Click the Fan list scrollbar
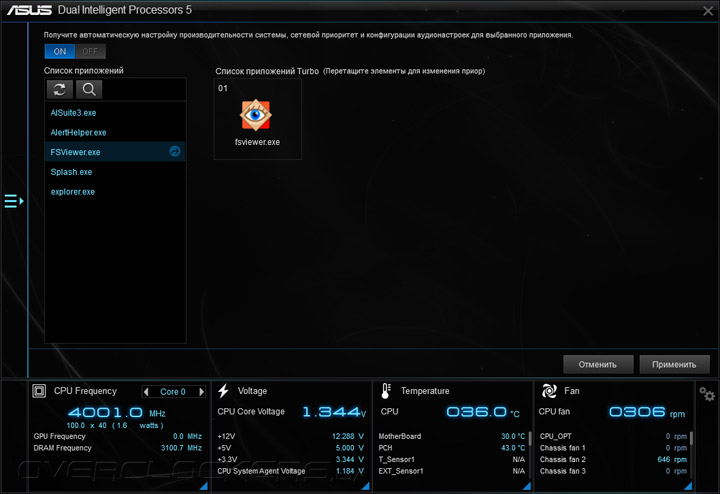The height and width of the screenshot is (494, 720). tap(691, 438)
